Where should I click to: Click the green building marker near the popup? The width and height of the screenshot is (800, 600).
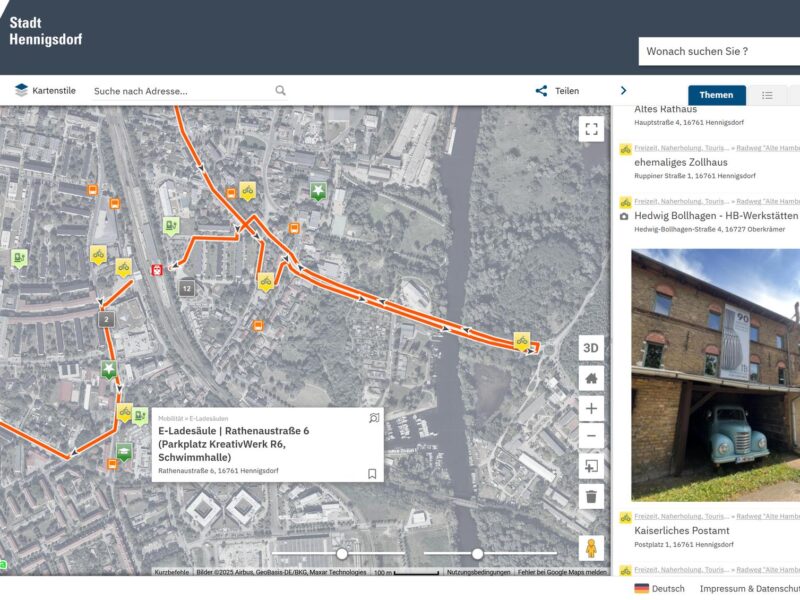point(124,452)
